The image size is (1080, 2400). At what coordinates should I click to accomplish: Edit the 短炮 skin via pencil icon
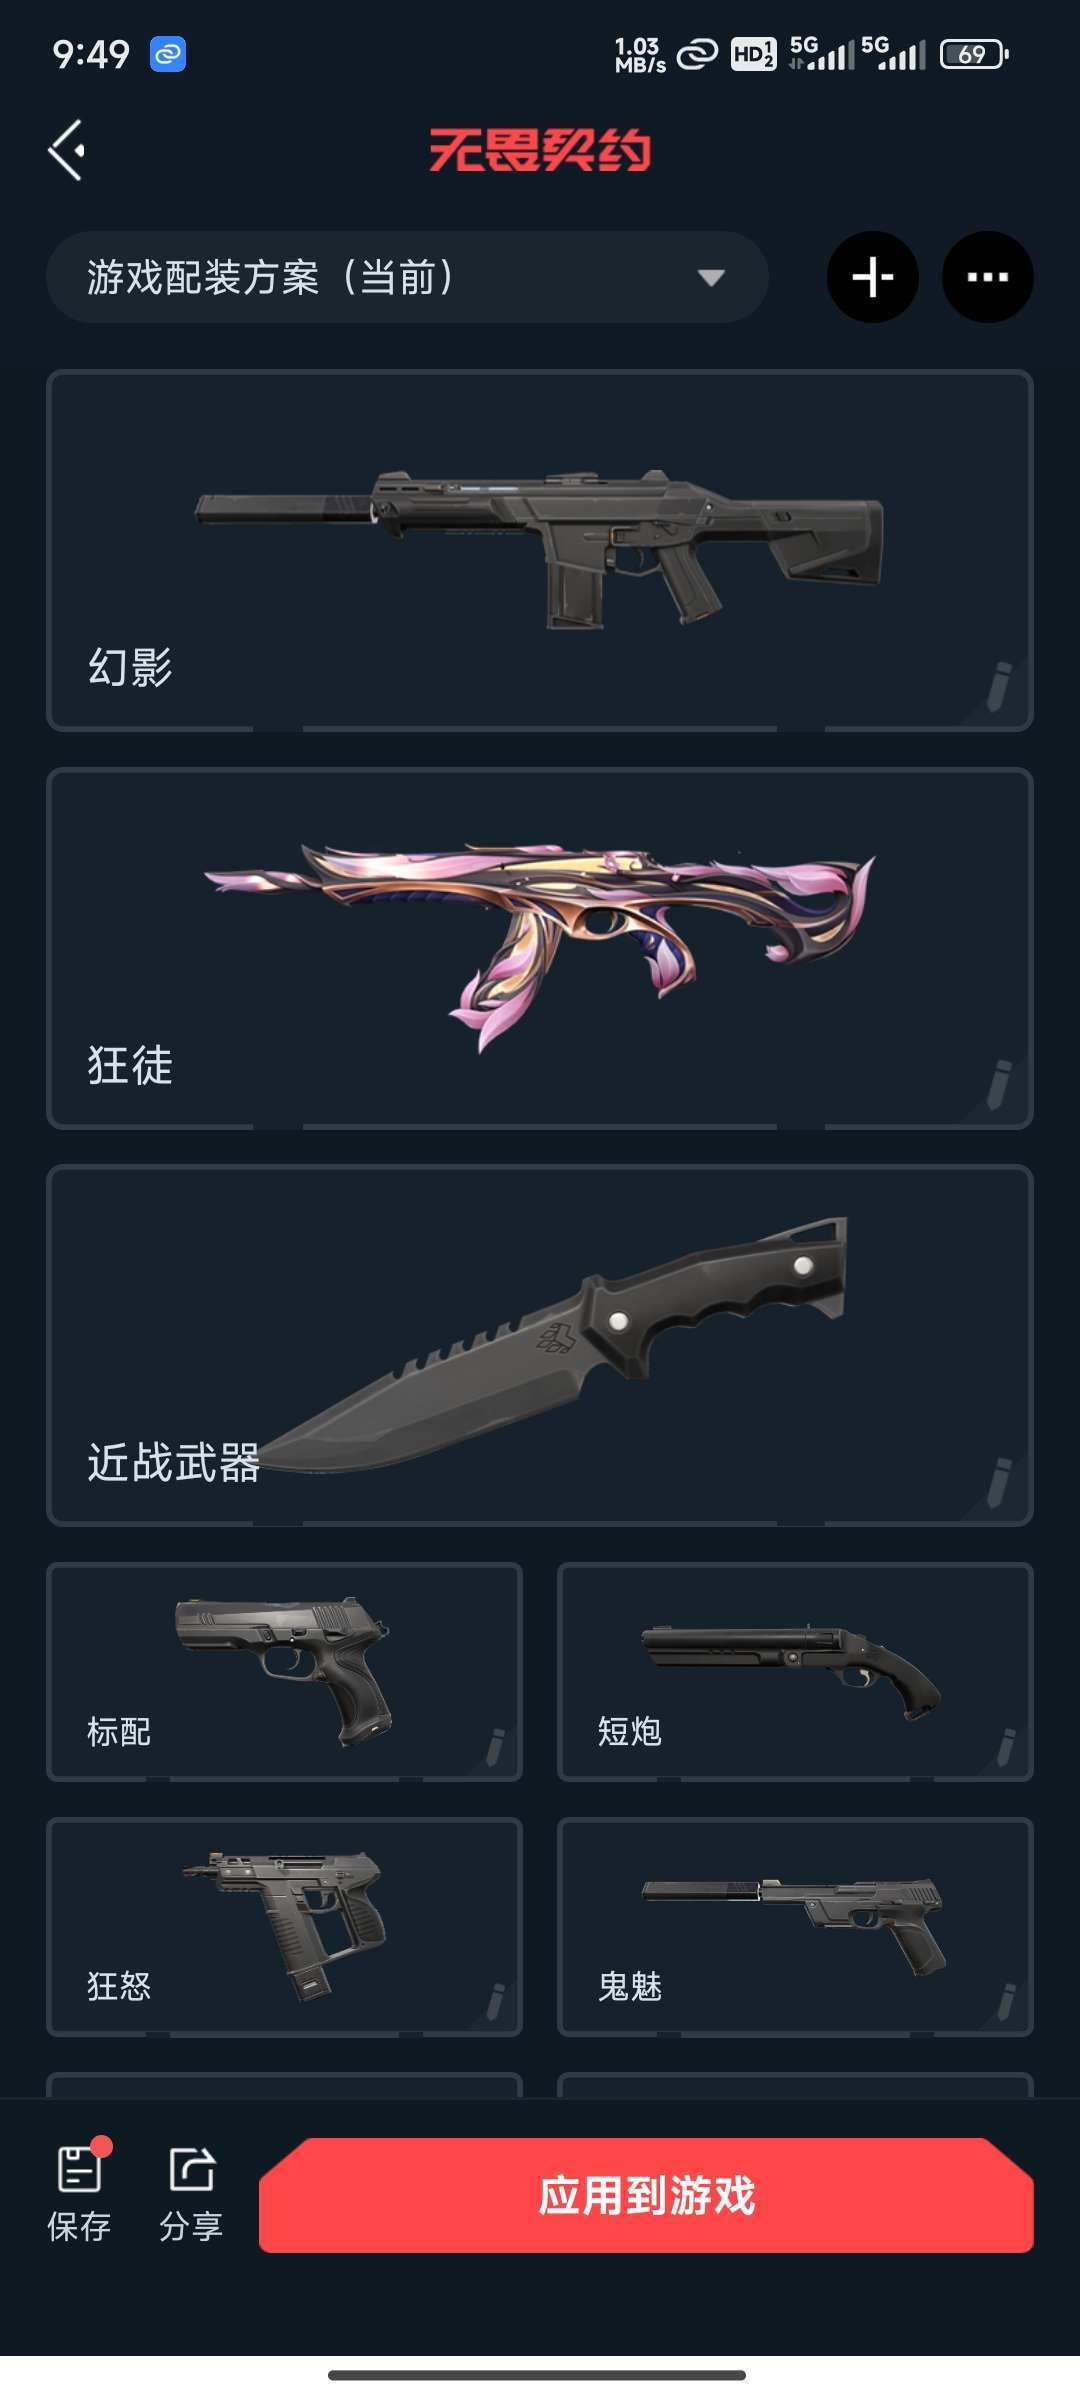click(1006, 1747)
